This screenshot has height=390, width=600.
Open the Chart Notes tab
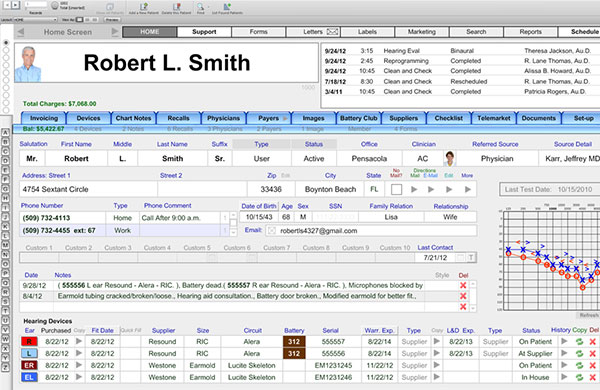click(x=134, y=118)
